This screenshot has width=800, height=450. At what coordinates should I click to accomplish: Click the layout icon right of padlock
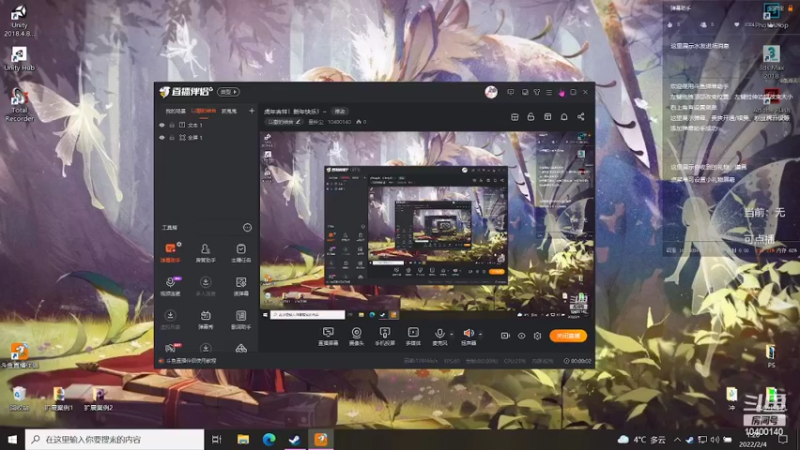(547, 117)
